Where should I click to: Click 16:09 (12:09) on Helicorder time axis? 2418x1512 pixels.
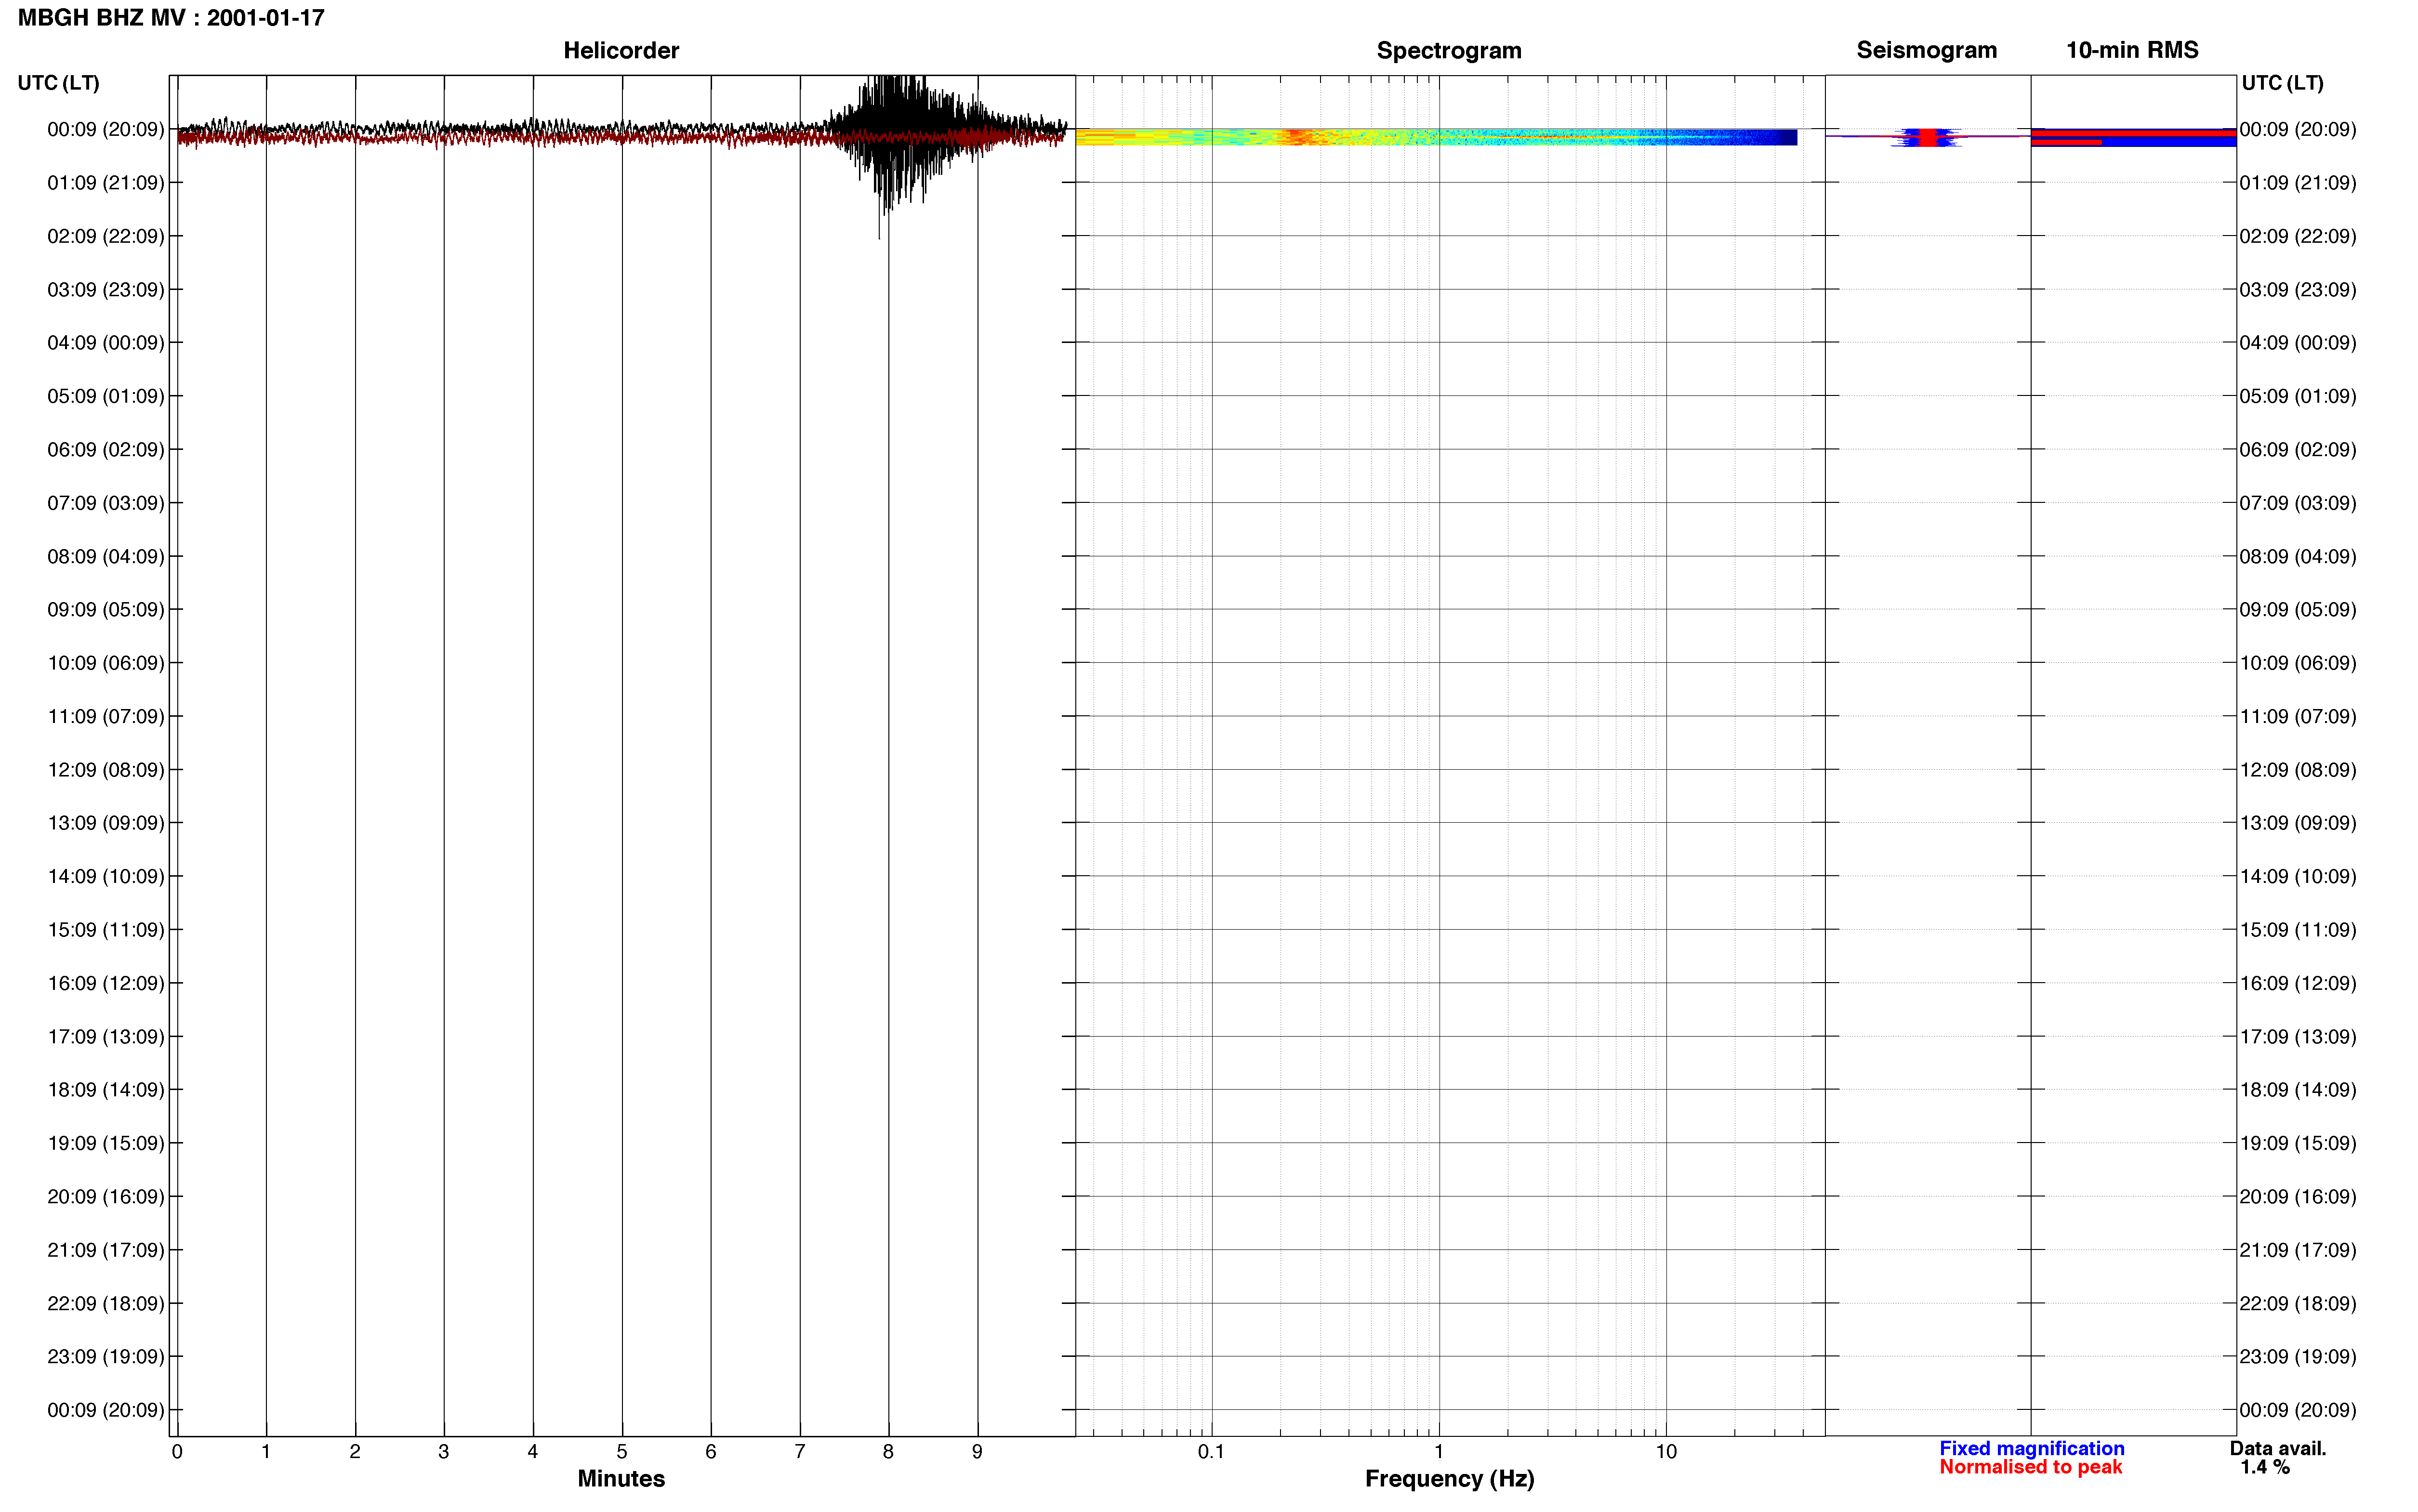click(x=106, y=983)
